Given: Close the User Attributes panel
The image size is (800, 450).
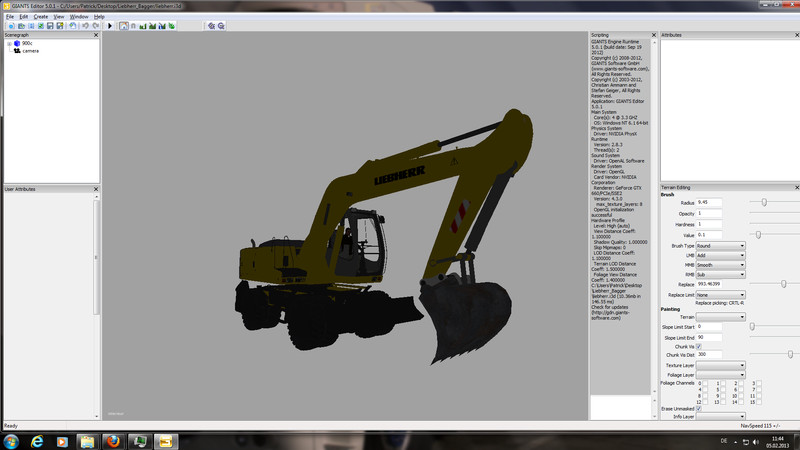Looking at the screenshot, I should point(95,189).
